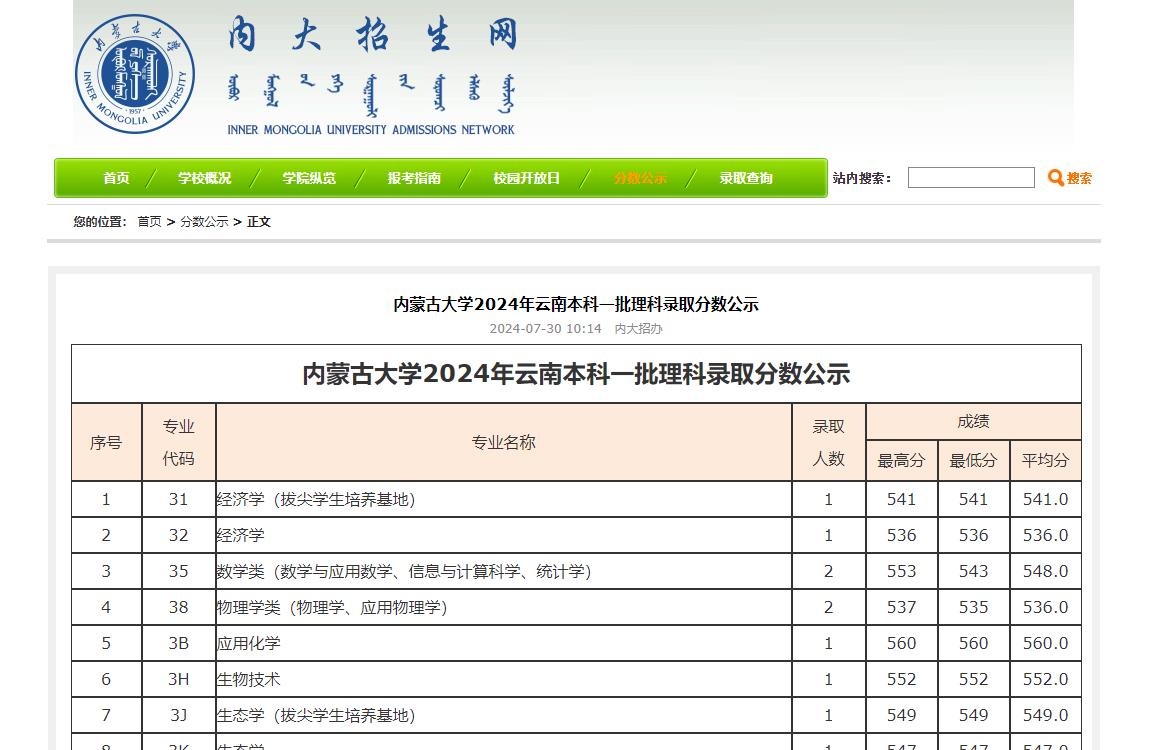Click the major code cell 35
1150x750 pixels.
[179, 571]
